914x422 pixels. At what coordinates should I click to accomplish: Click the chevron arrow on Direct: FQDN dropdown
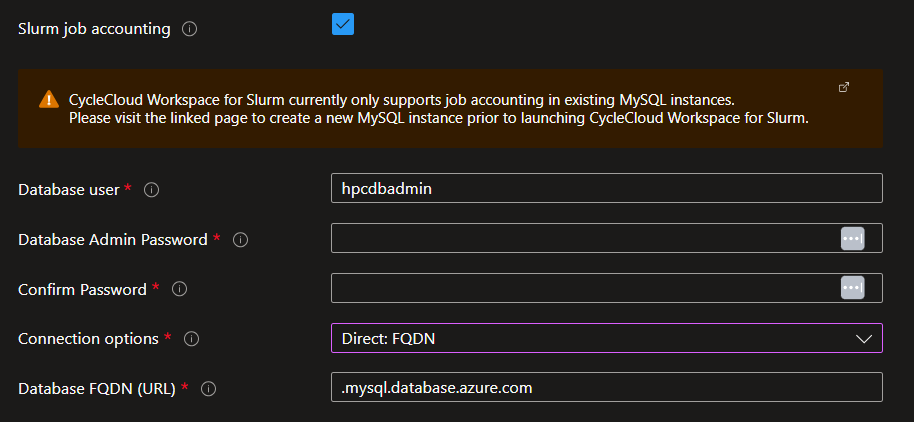click(x=864, y=339)
